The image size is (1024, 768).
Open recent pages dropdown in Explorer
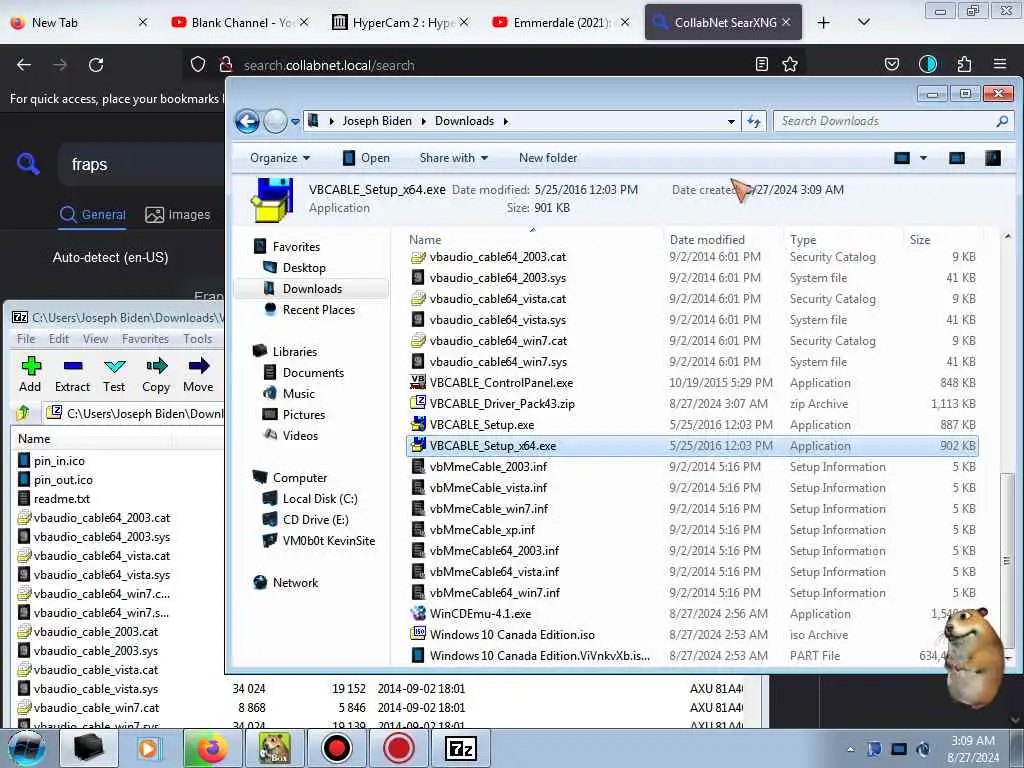pyautogui.click(x=295, y=121)
